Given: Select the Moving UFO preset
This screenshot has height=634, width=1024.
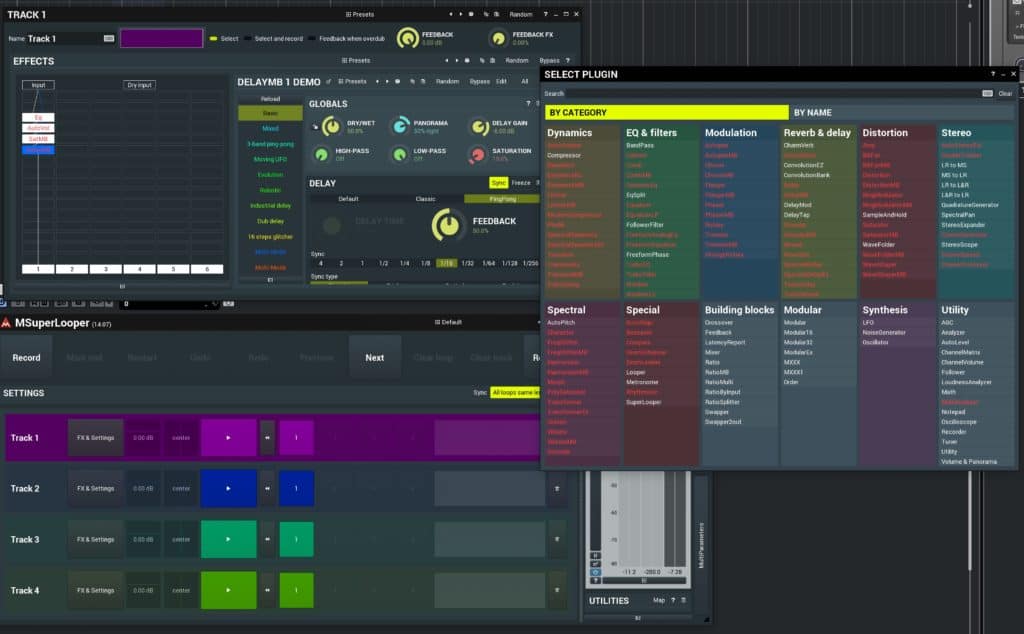Looking at the screenshot, I should (270, 159).
